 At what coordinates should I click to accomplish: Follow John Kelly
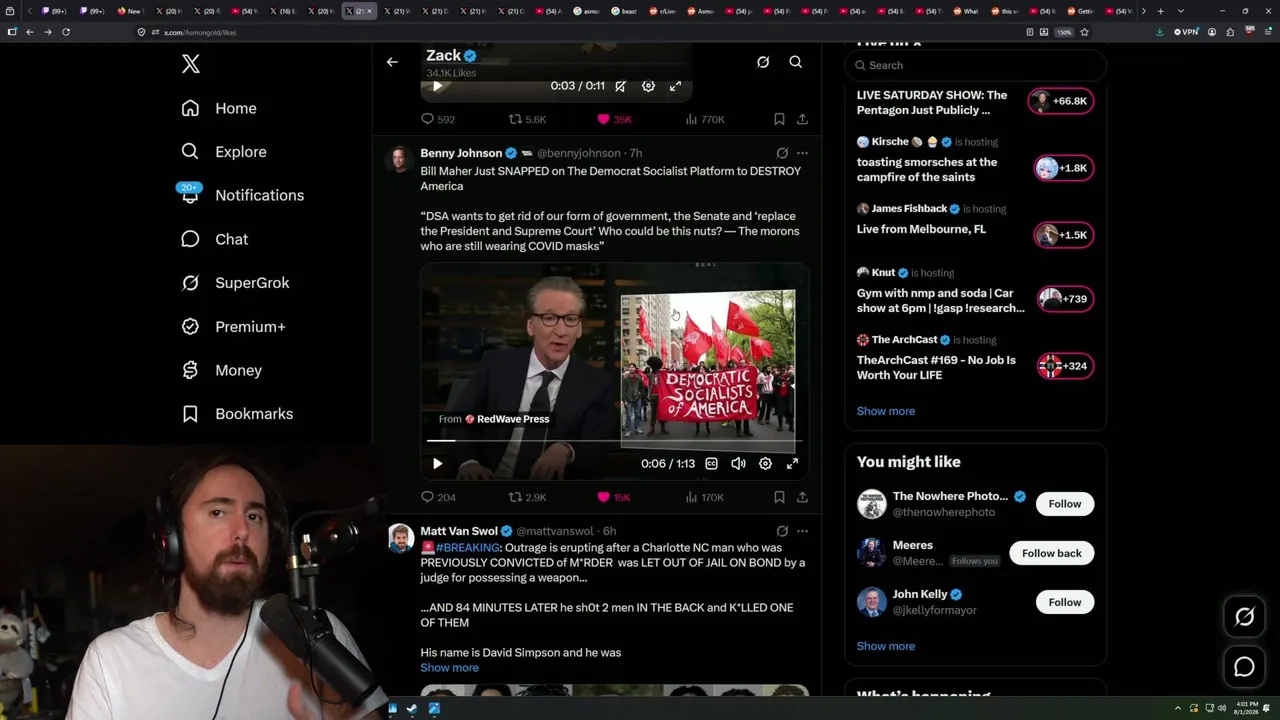tap(1065, 602)
